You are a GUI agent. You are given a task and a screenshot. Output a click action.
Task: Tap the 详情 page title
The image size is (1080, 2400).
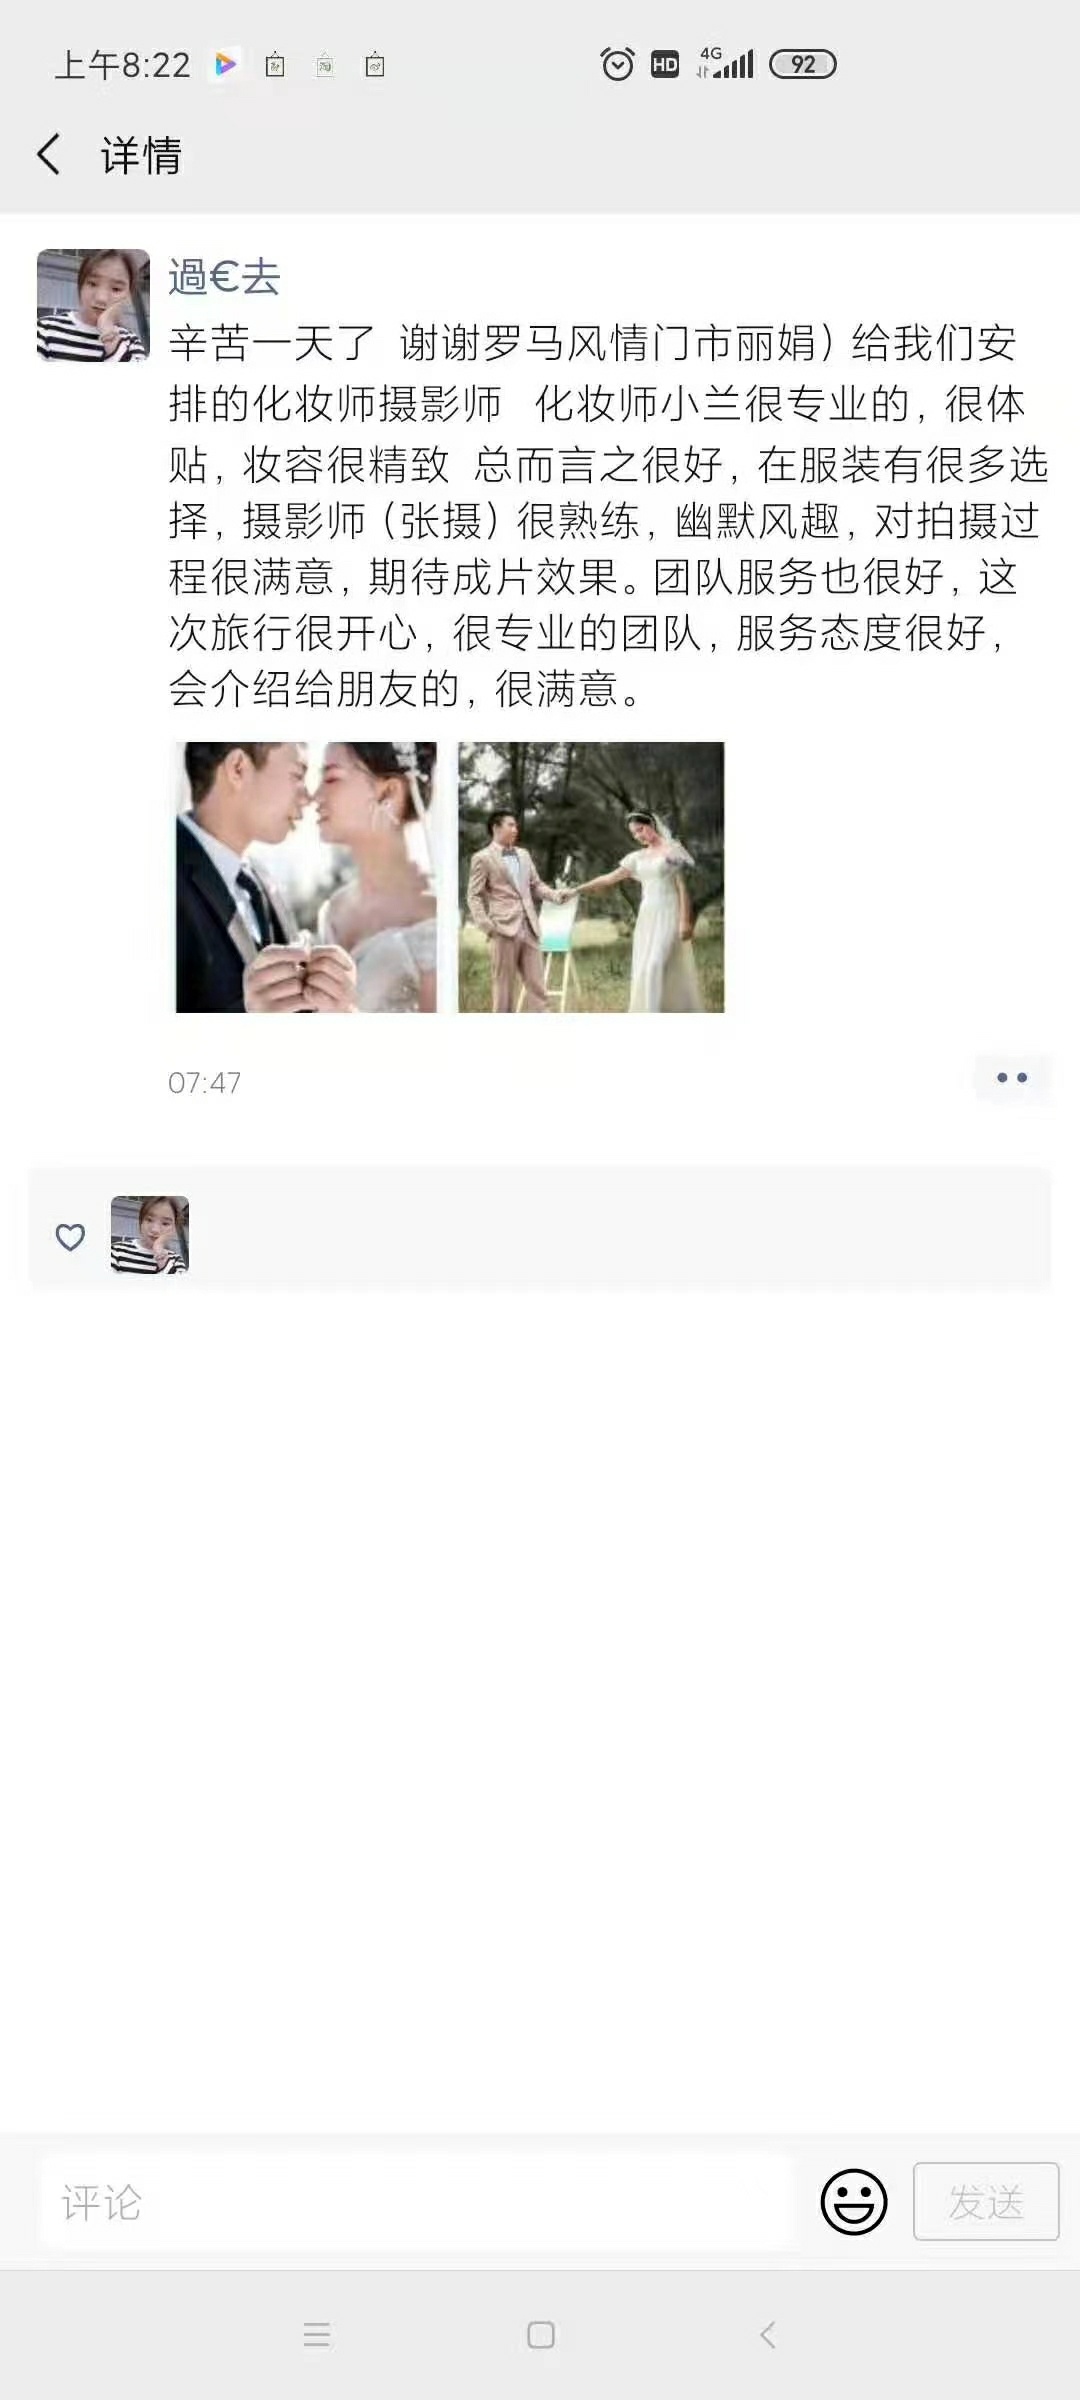[x=141, y=156]
